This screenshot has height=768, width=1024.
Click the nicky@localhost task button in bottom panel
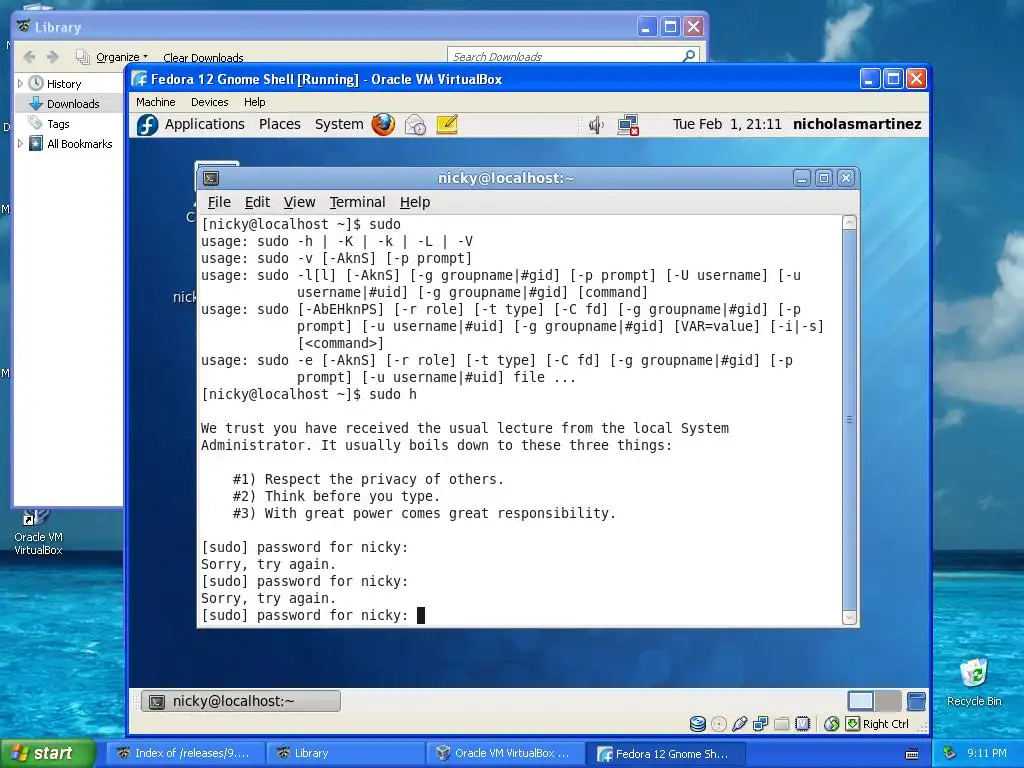(x=241, y=701)
